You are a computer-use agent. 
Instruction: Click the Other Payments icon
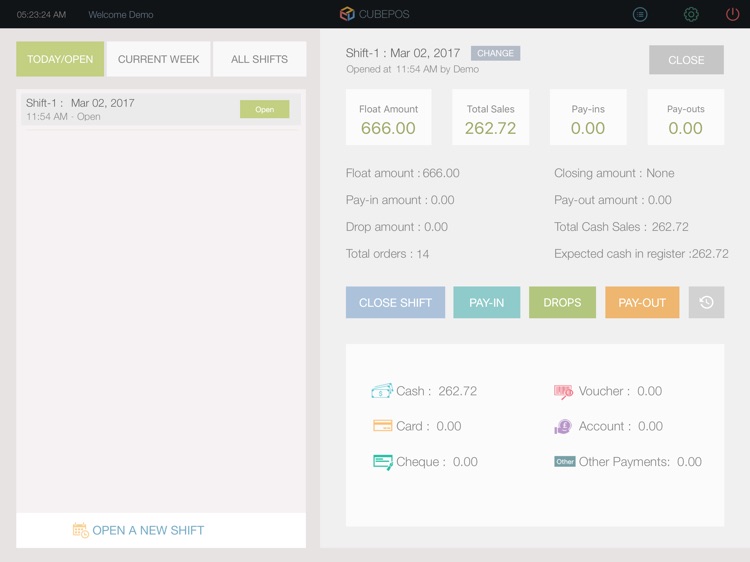tap(564, 462)
